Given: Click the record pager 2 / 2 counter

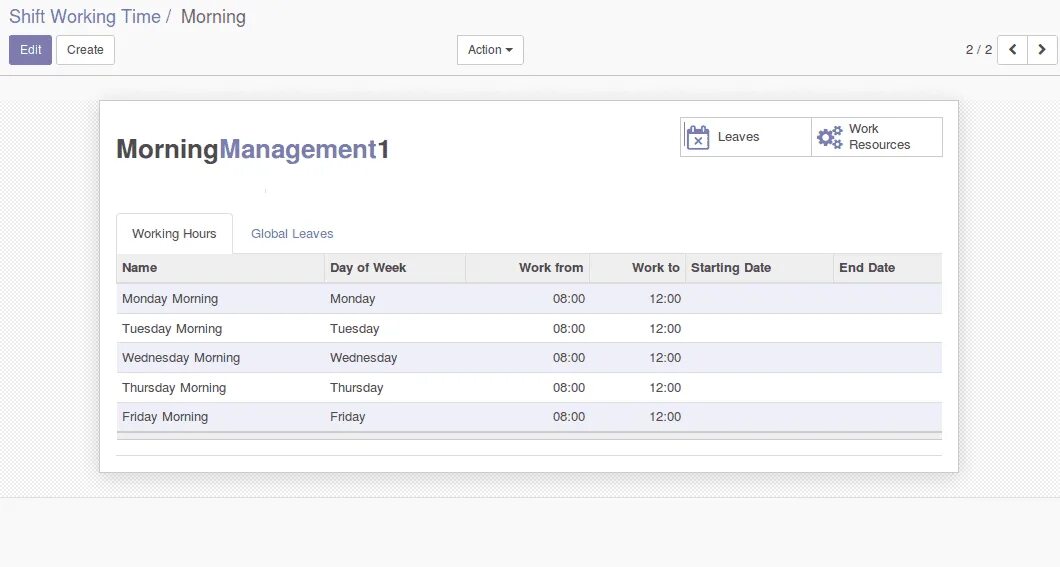Looking at the screenshot, I should pos(979,50).
